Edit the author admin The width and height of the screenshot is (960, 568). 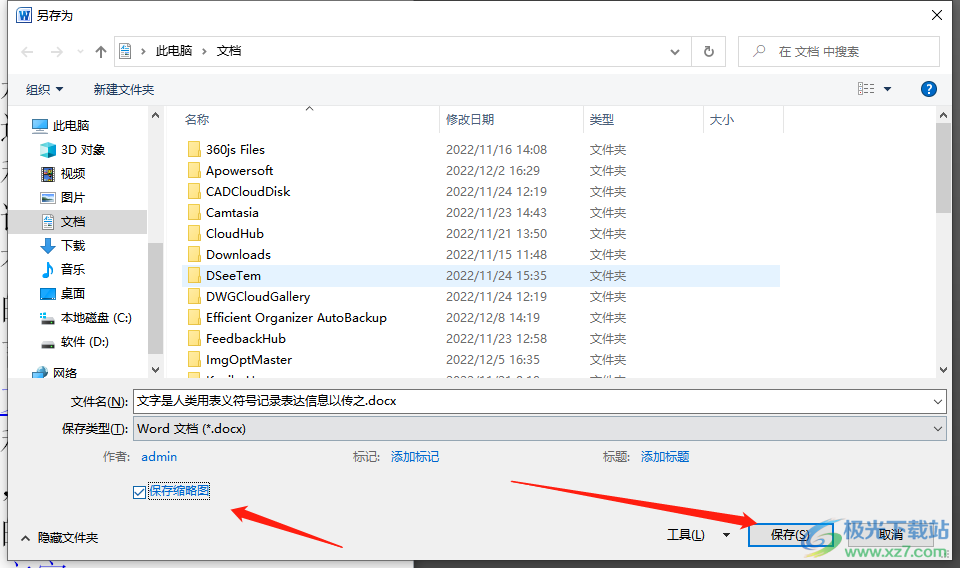(x=159, y=457)
